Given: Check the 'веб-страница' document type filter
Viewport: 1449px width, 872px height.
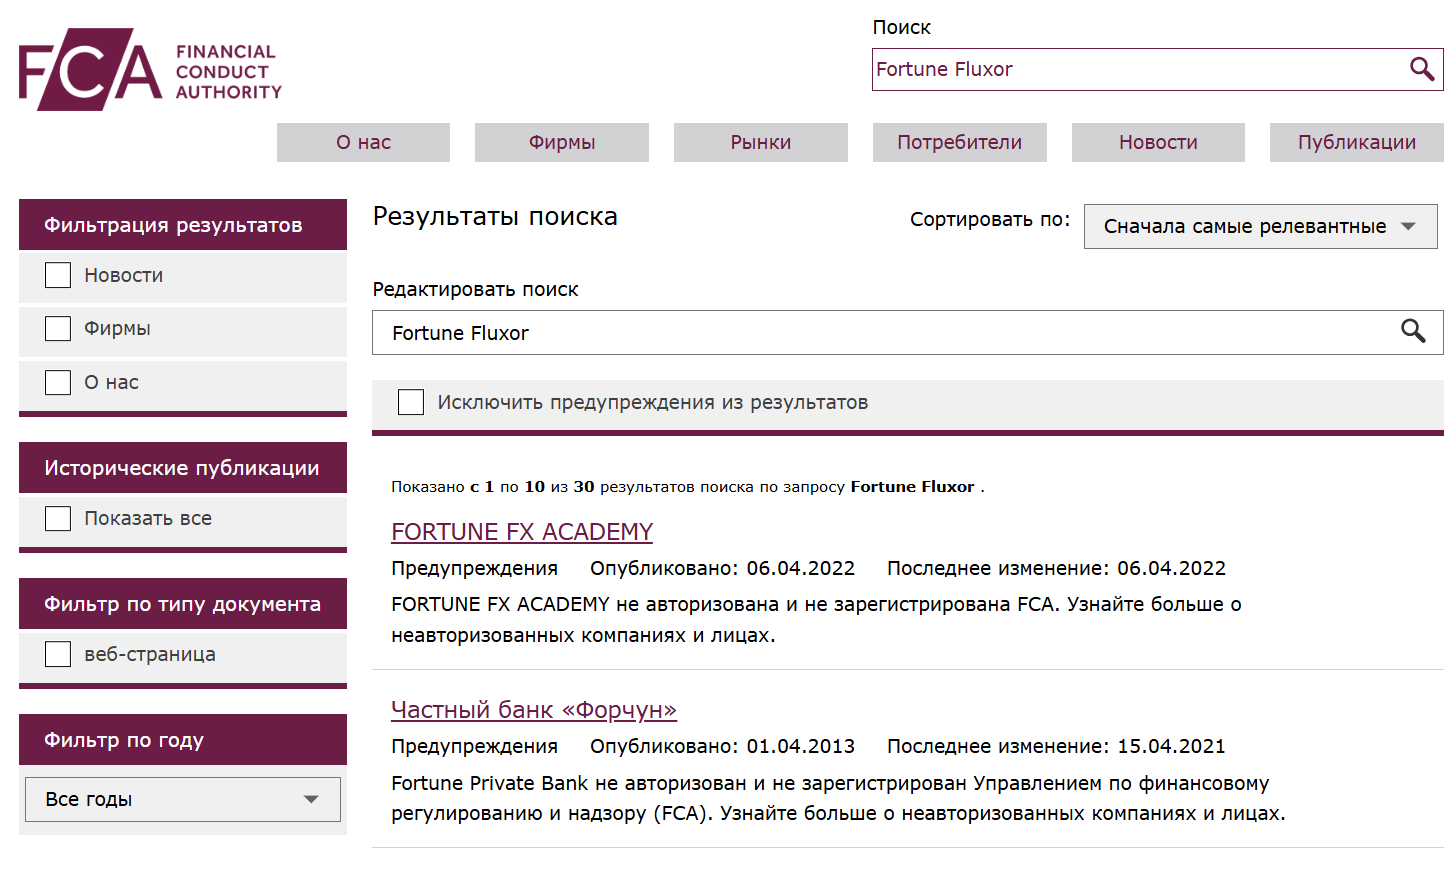Looking at the screenshot, I should [x=57, y=653].
